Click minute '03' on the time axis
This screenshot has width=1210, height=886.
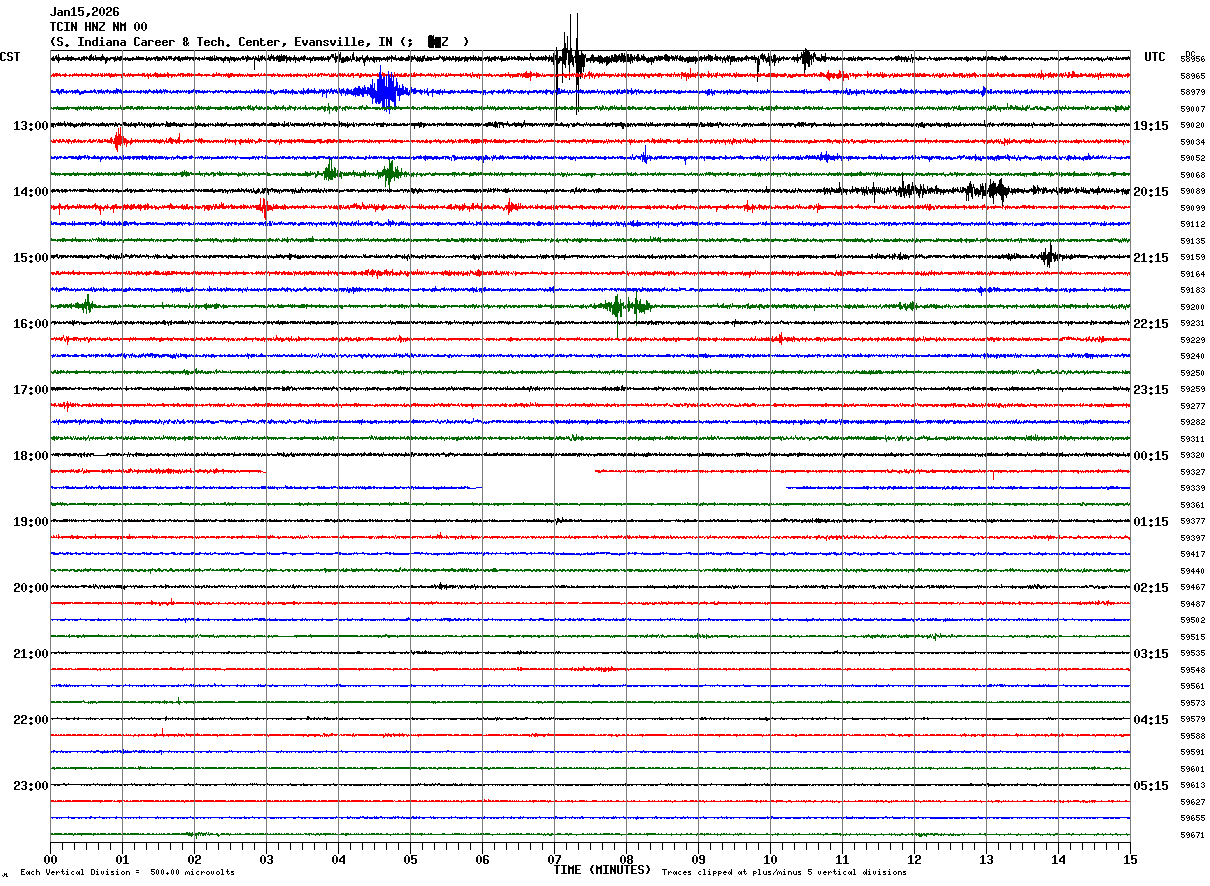point(266,859)
